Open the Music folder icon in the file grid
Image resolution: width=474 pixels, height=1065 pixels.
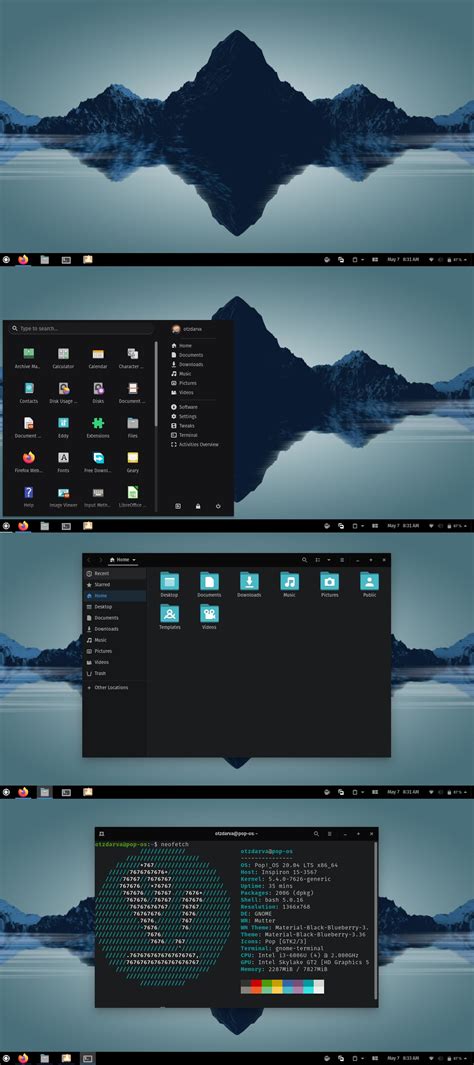pos(289,585)
